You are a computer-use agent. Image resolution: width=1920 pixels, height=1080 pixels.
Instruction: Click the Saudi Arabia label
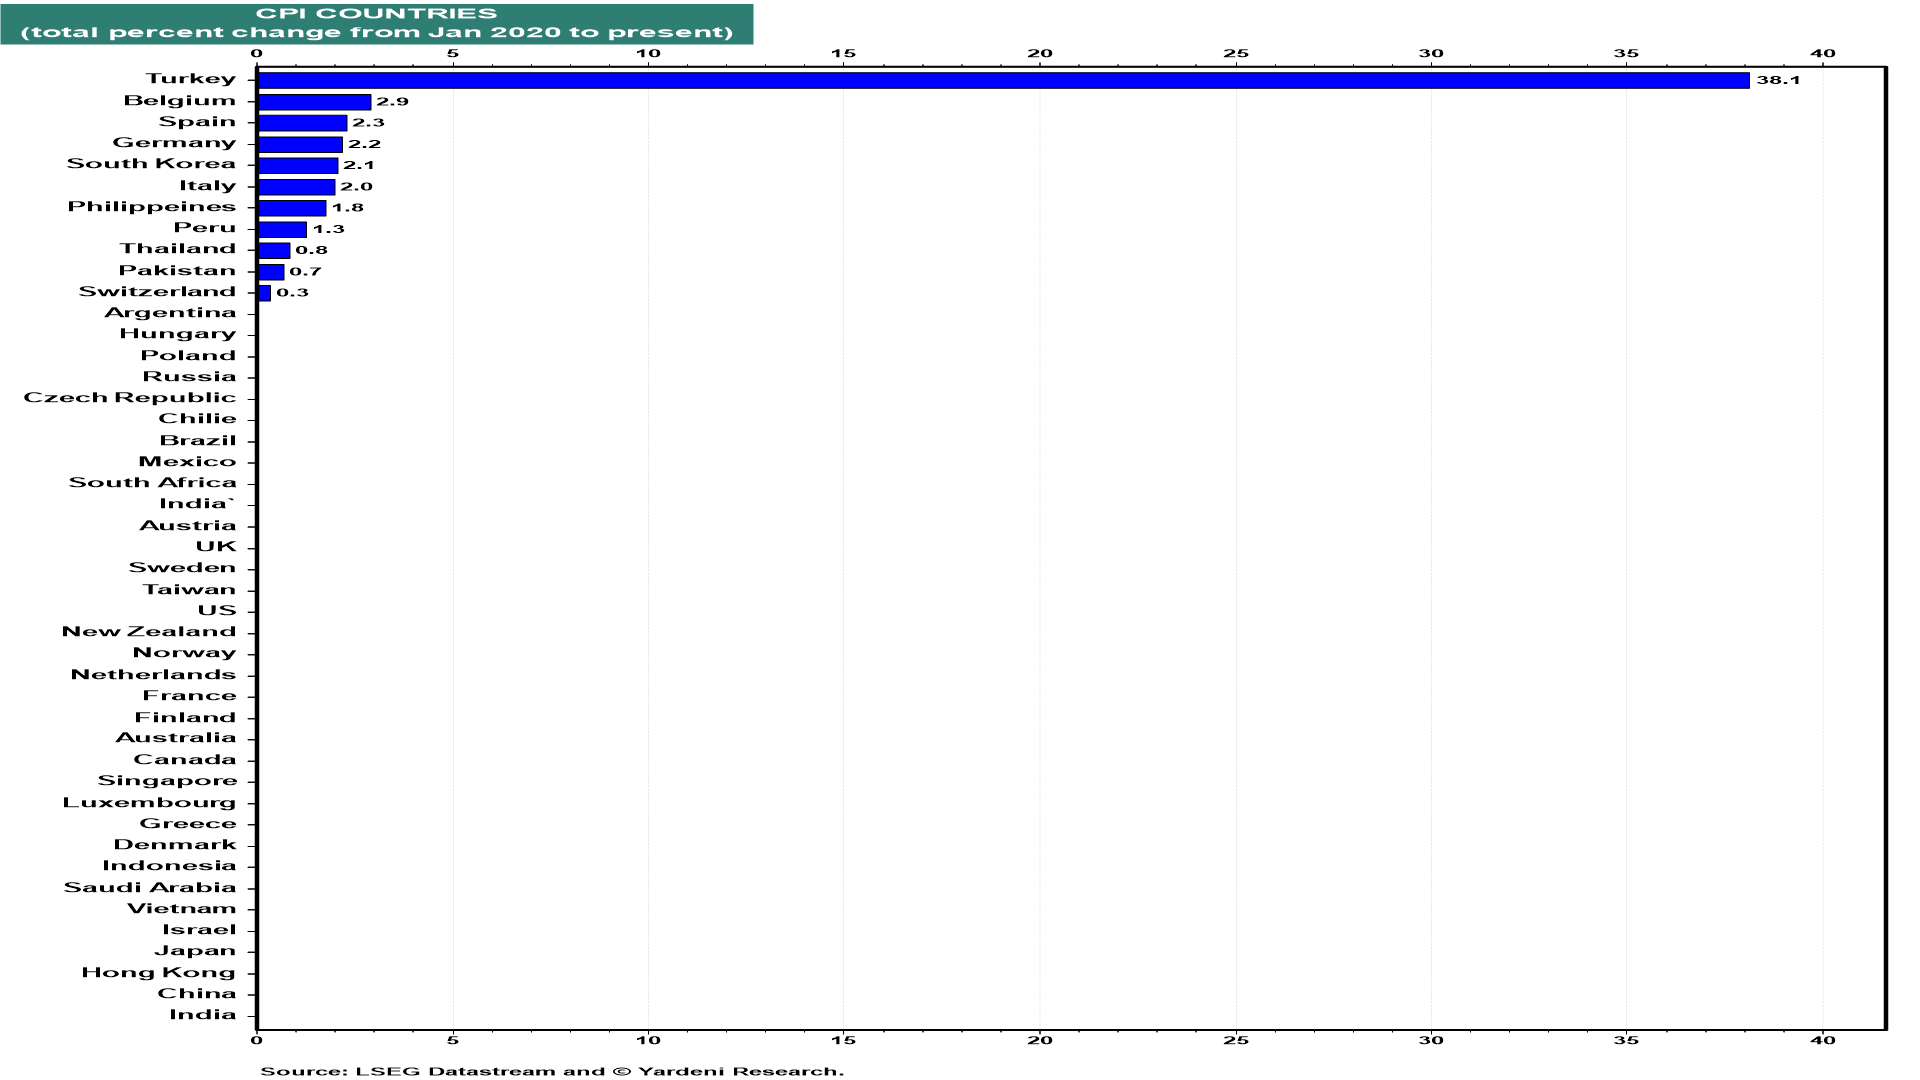[x=150, y=888]
